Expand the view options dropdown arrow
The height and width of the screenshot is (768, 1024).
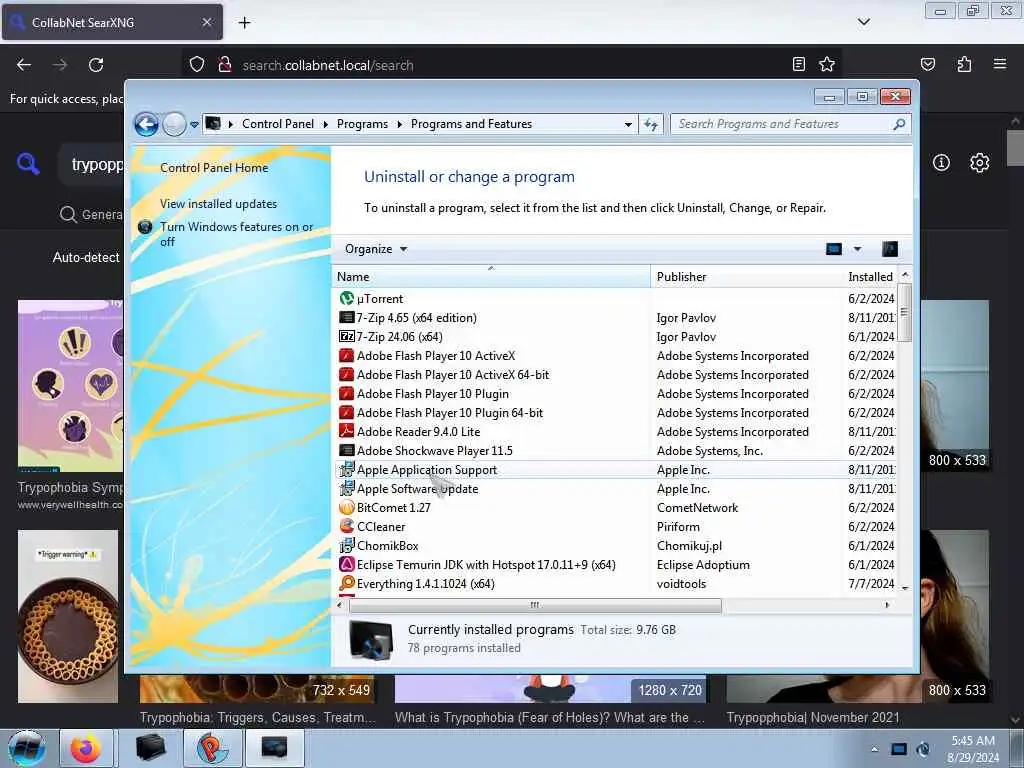[857, 249]
